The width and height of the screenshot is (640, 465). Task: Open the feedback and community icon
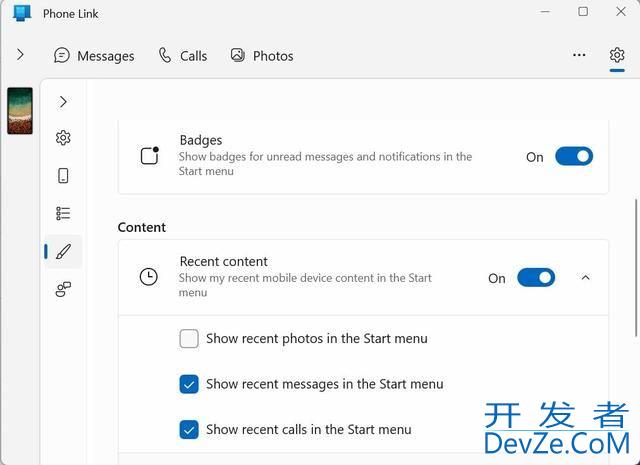tap(63, 289)
